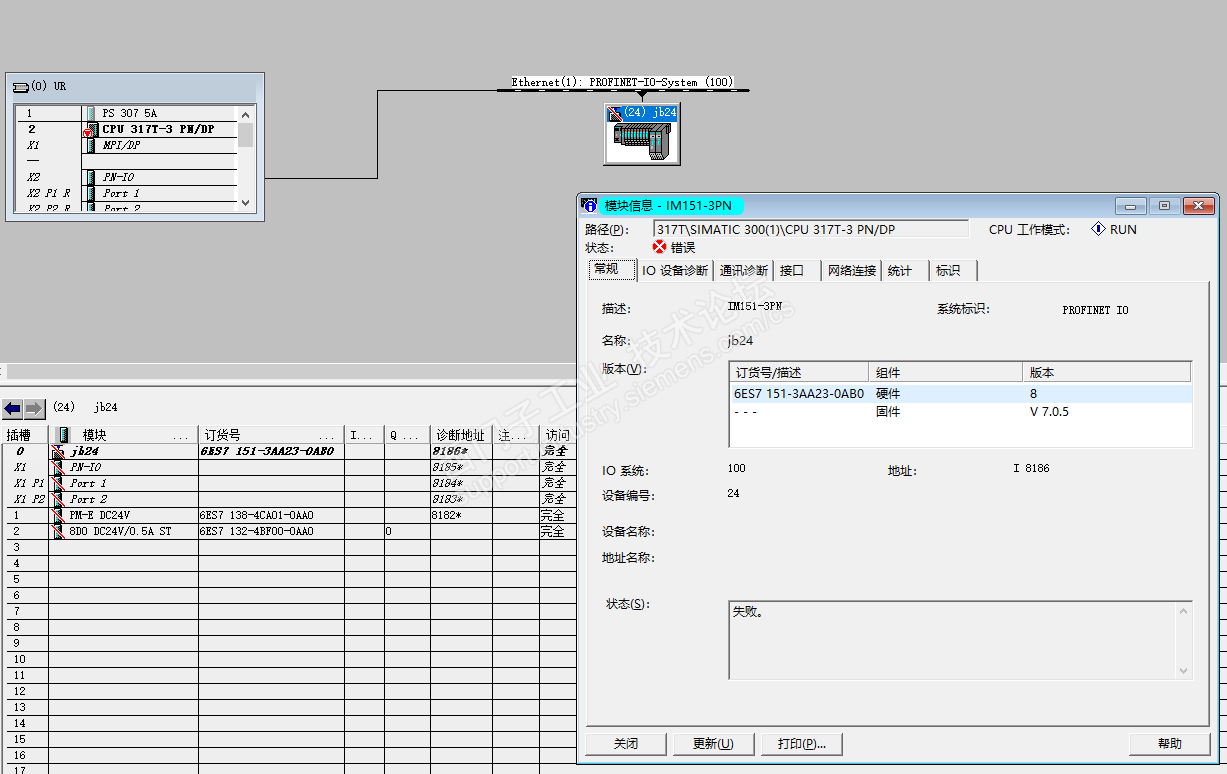Click the 打印(P)... button
The image size is (1227, 774).
(x=802, y=744)
